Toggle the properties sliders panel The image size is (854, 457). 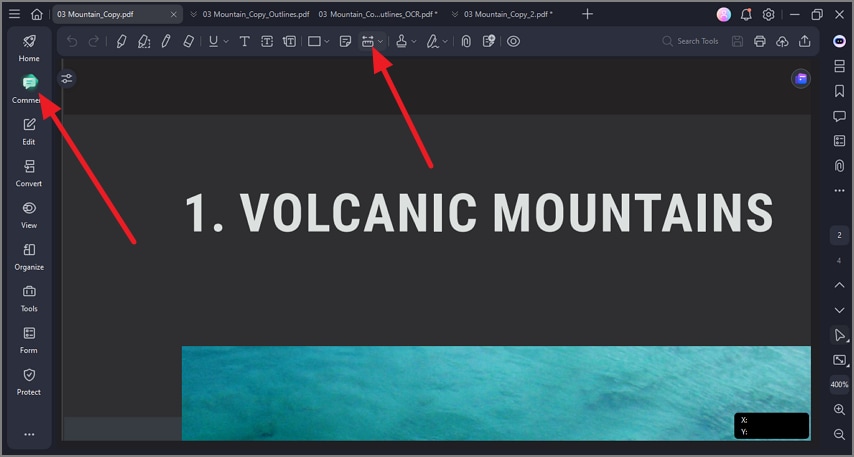click(66, 79)
